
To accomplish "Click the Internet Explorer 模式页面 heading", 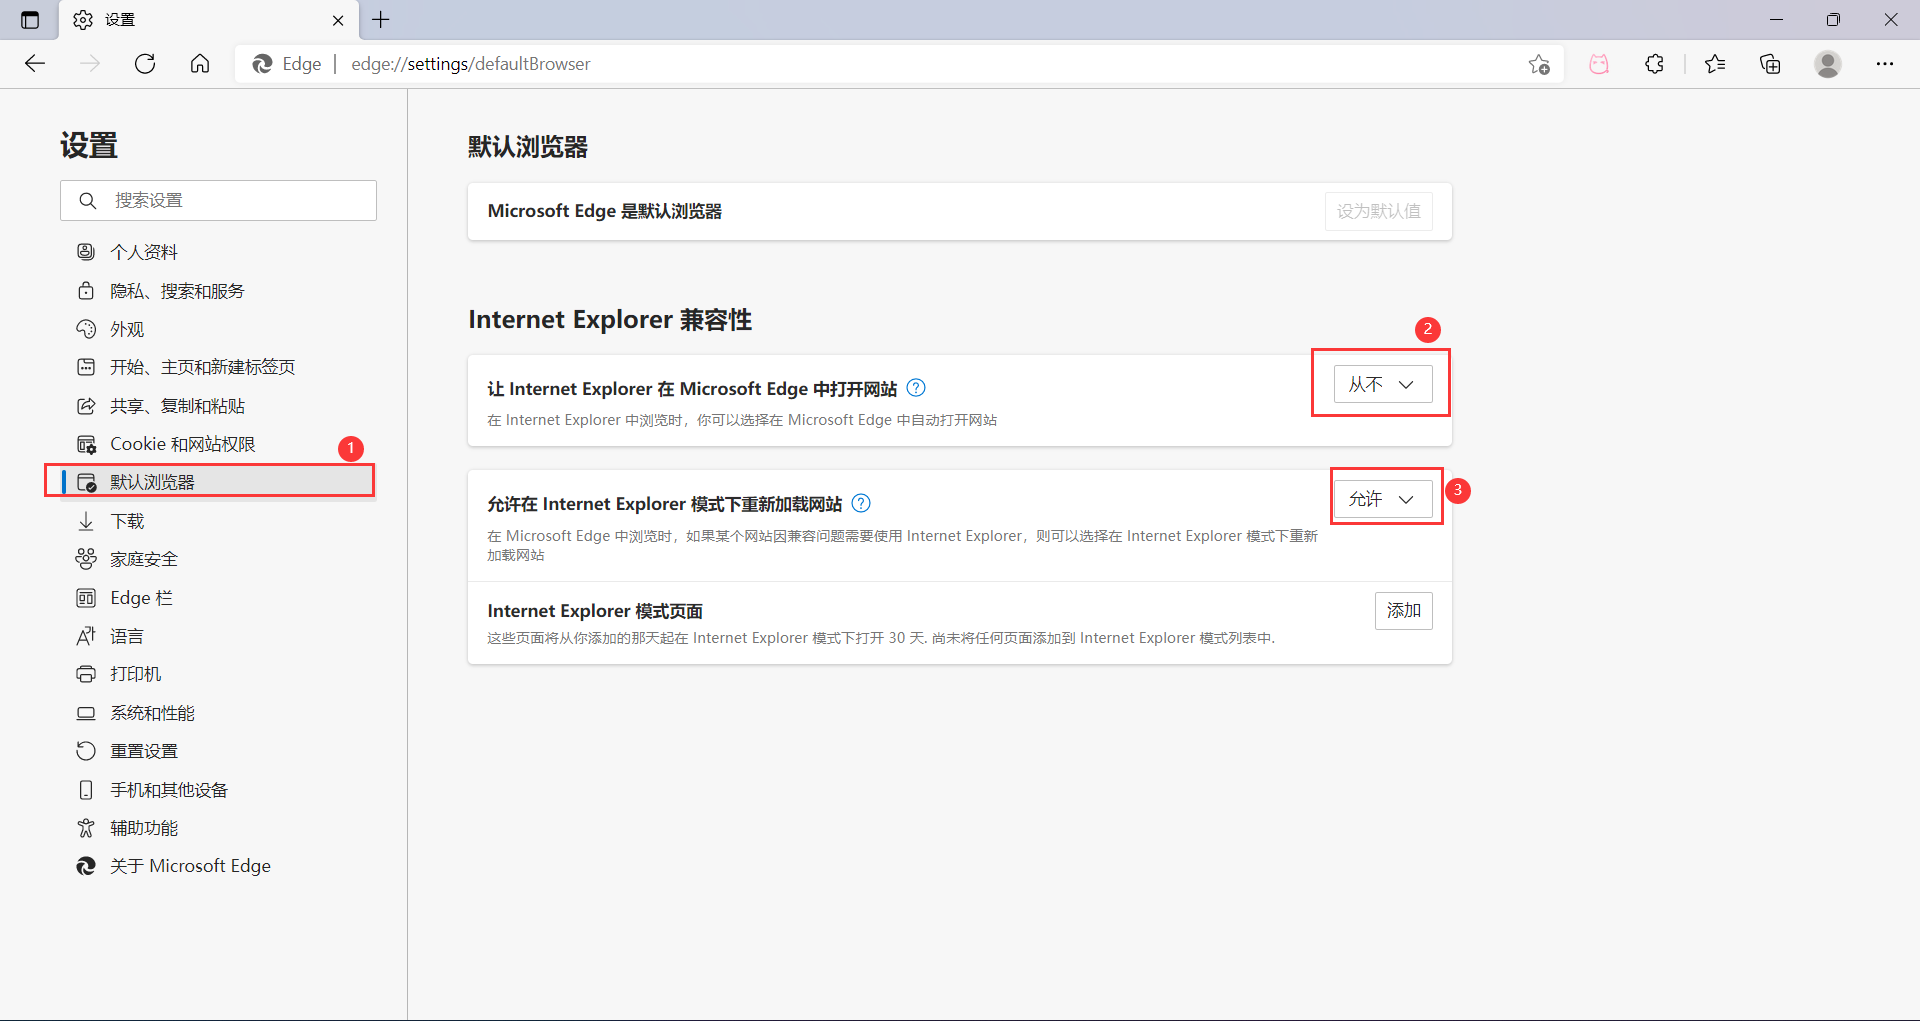I will pyautogui.click(x=595, y=611).
